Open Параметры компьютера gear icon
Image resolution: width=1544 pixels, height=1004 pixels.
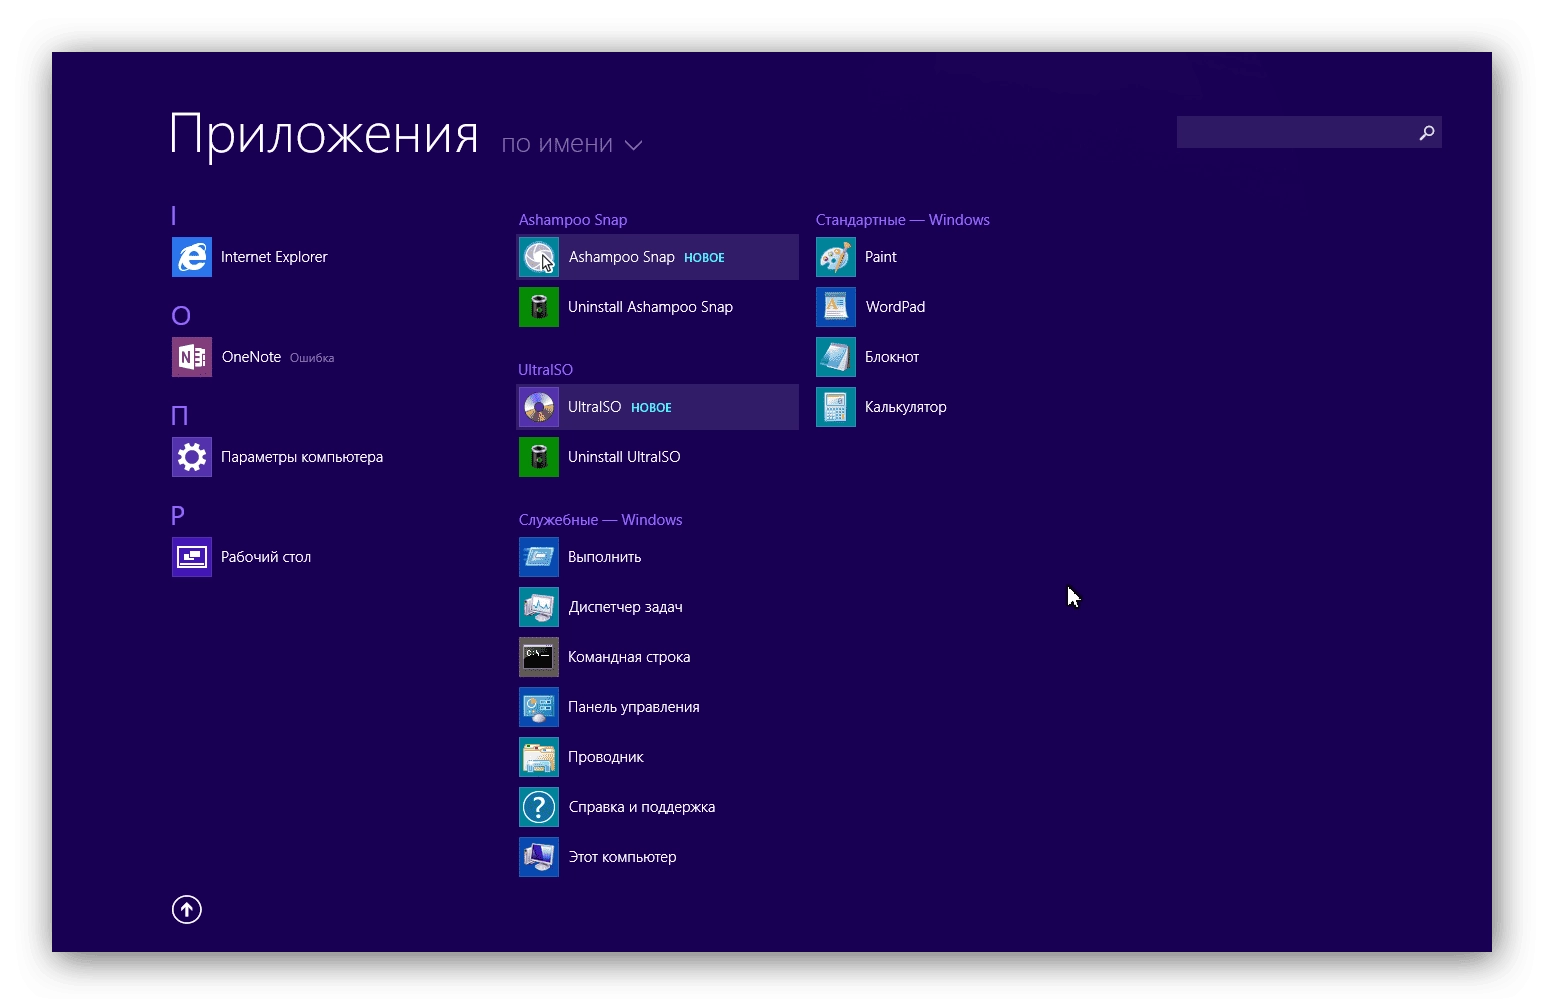[192, 457]
